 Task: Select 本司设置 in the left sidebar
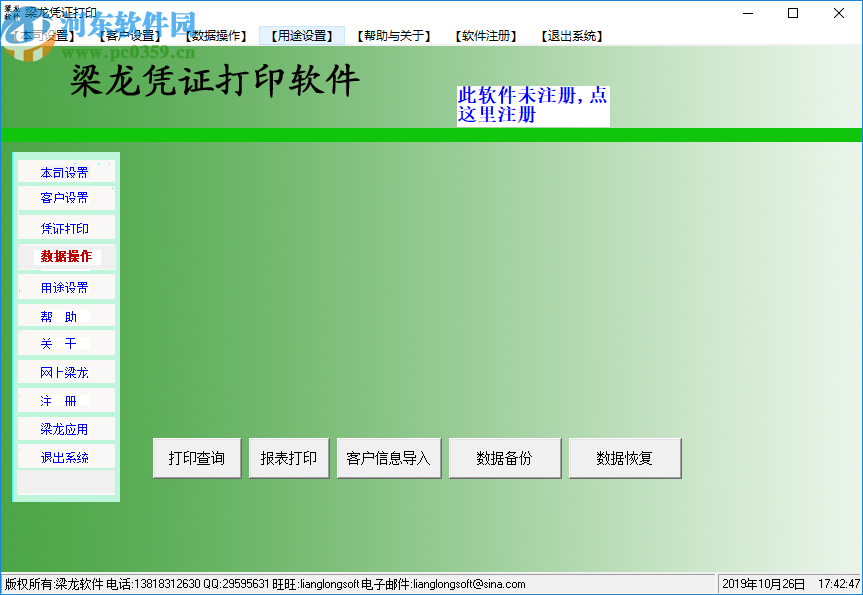pos(66,171)
